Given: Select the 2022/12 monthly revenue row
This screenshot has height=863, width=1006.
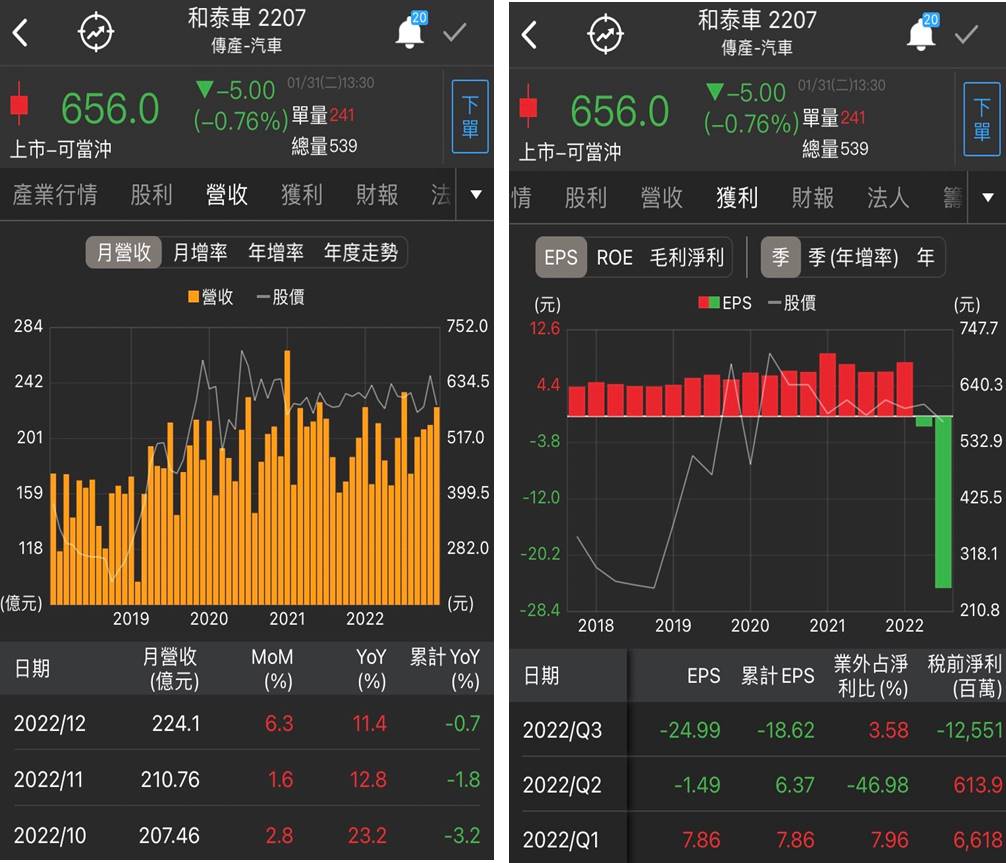Looking at the screenshot, I should click(246, 723).
